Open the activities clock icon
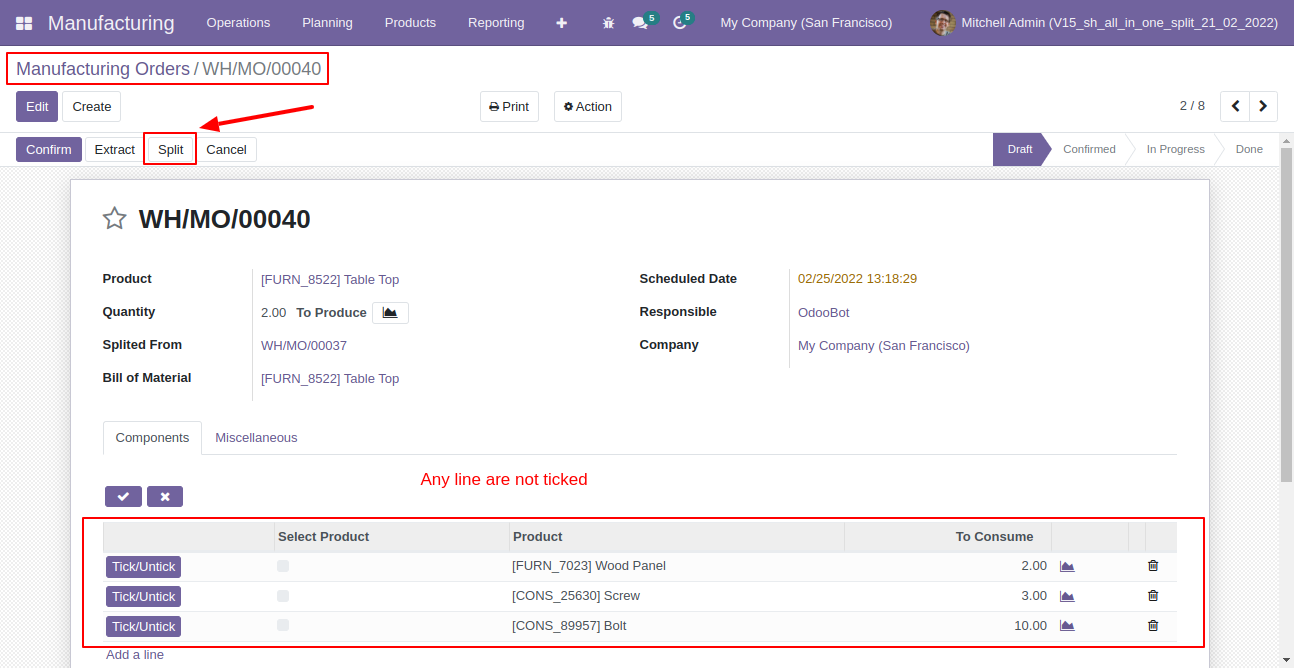Viewport: 1294px width, 668px height. (x=680, y=23)
